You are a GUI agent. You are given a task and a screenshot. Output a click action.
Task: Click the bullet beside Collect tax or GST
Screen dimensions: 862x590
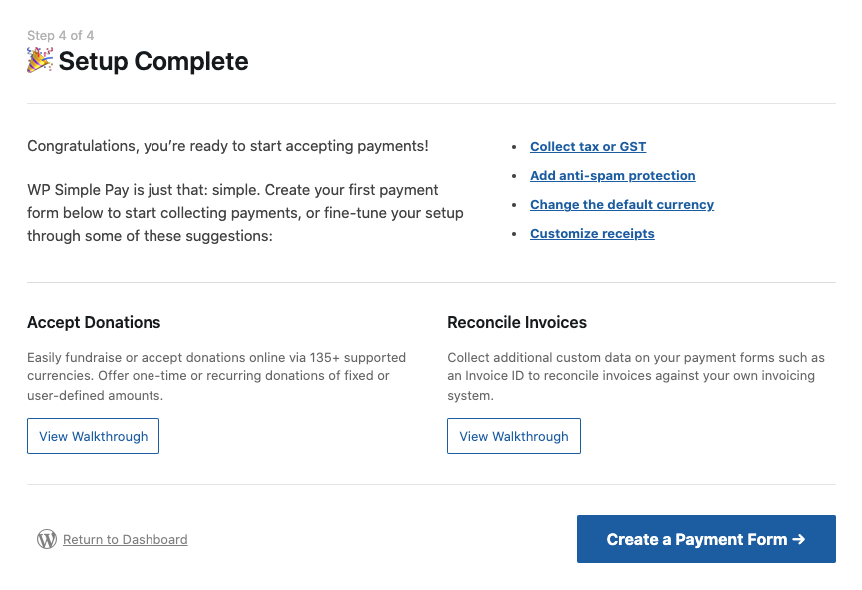(x=515, y=147)
